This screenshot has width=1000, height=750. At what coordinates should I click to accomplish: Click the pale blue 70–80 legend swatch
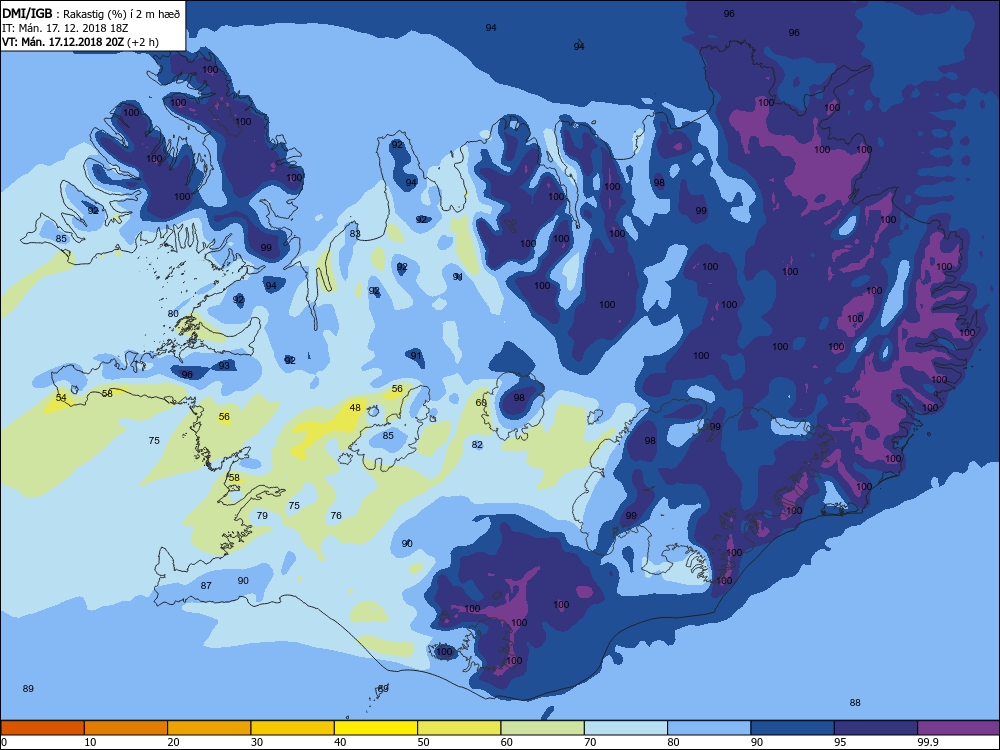626,728
